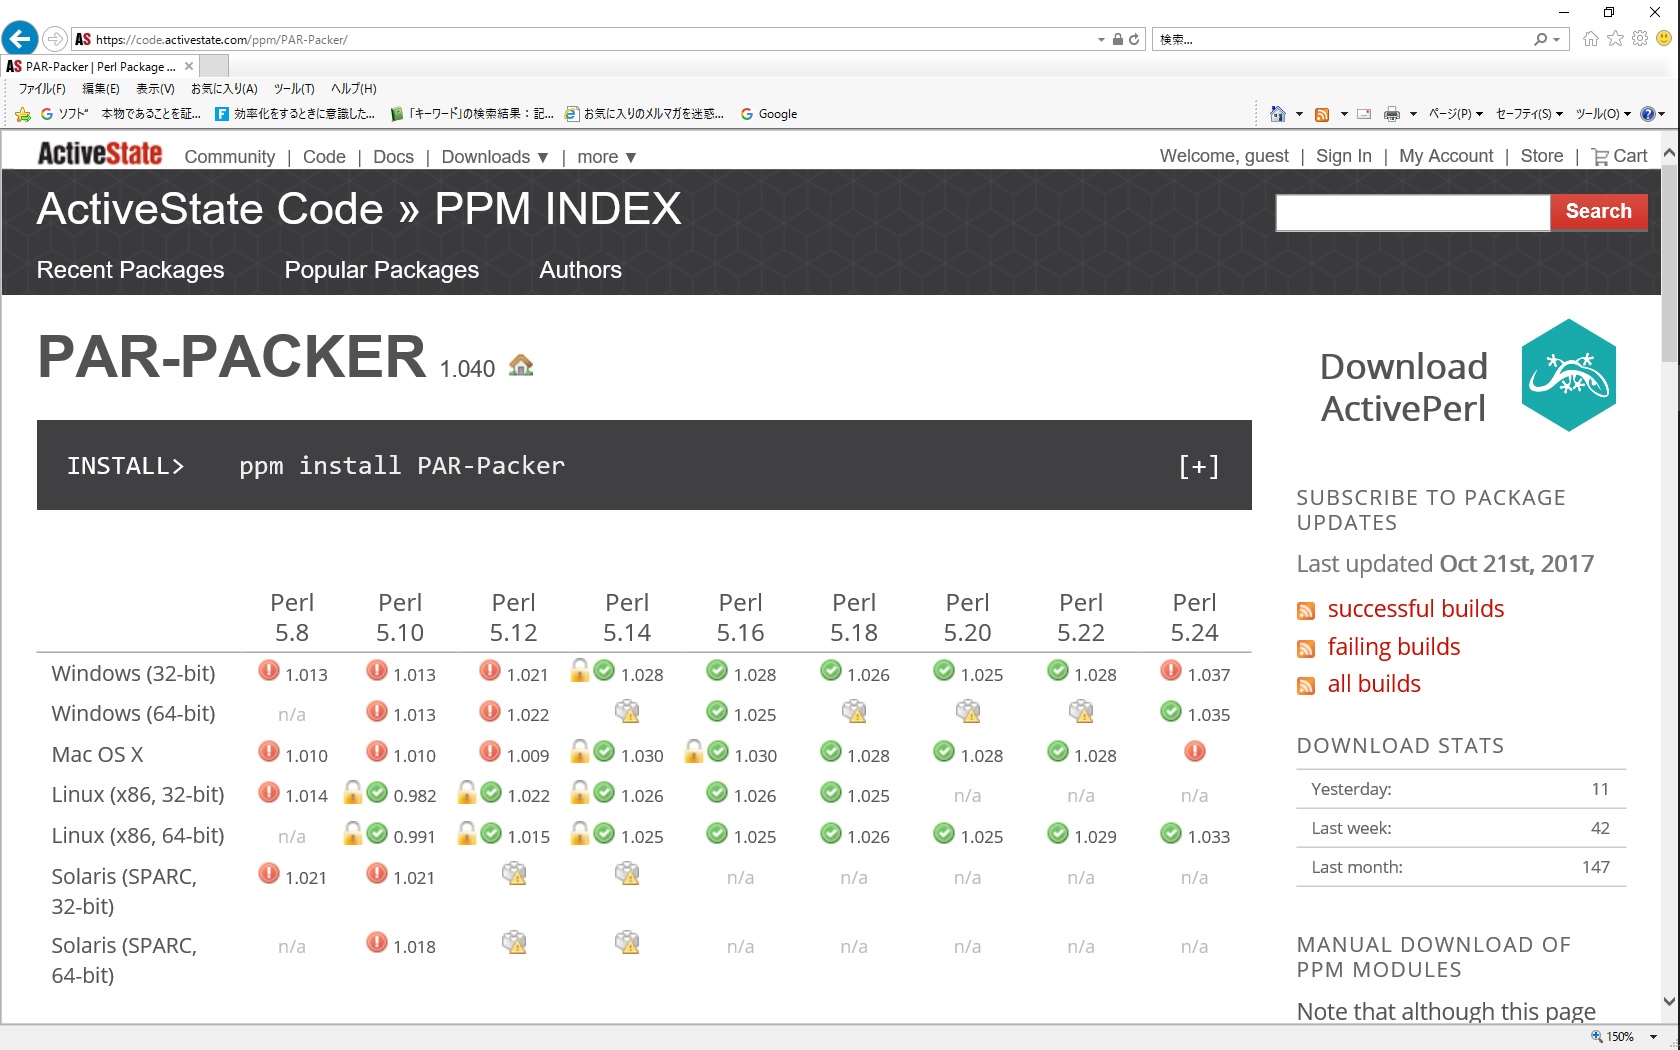Click the RSS icon beside failing builds
The height and width of the screenshot is (1050, 1680).
point(1306,649)
